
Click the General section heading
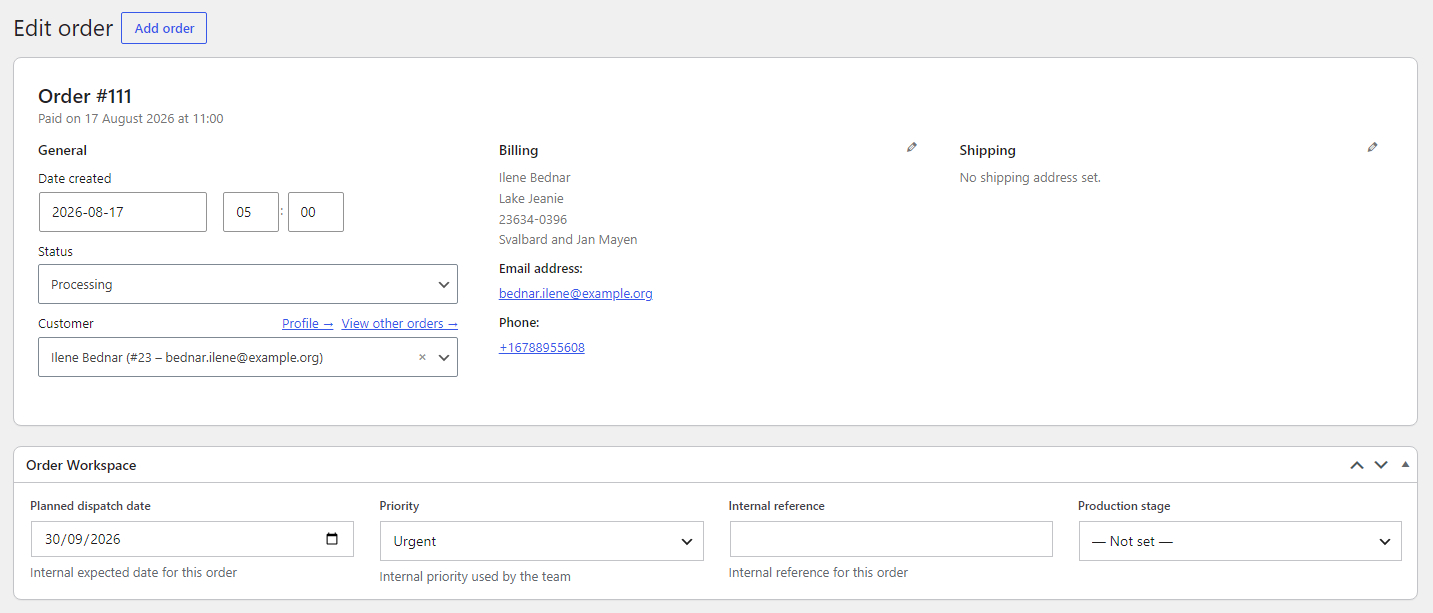63,150
